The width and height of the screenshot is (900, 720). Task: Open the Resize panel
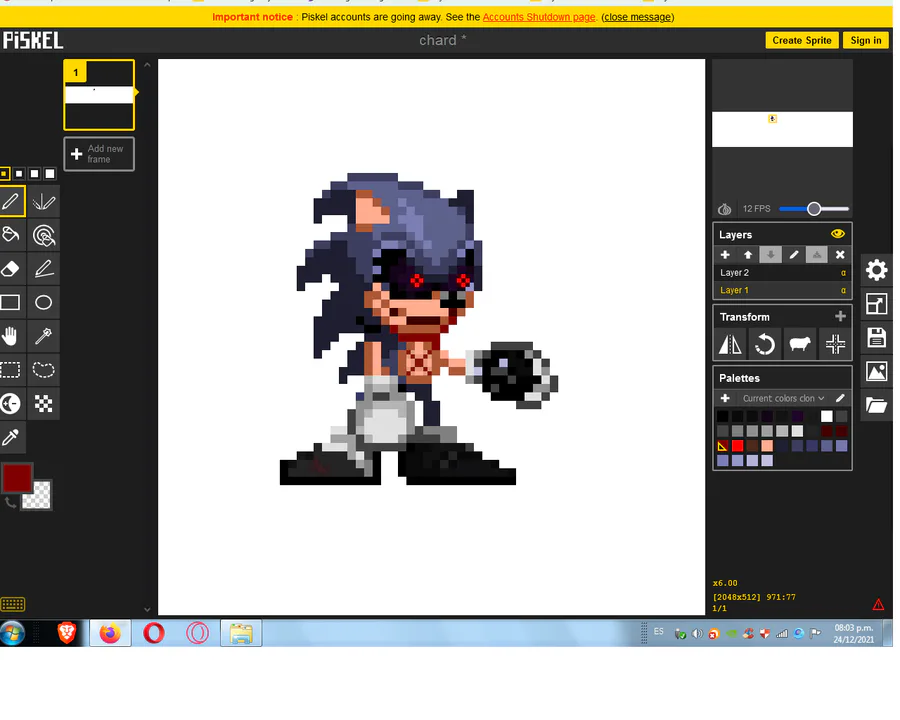[x=876, y=304]
